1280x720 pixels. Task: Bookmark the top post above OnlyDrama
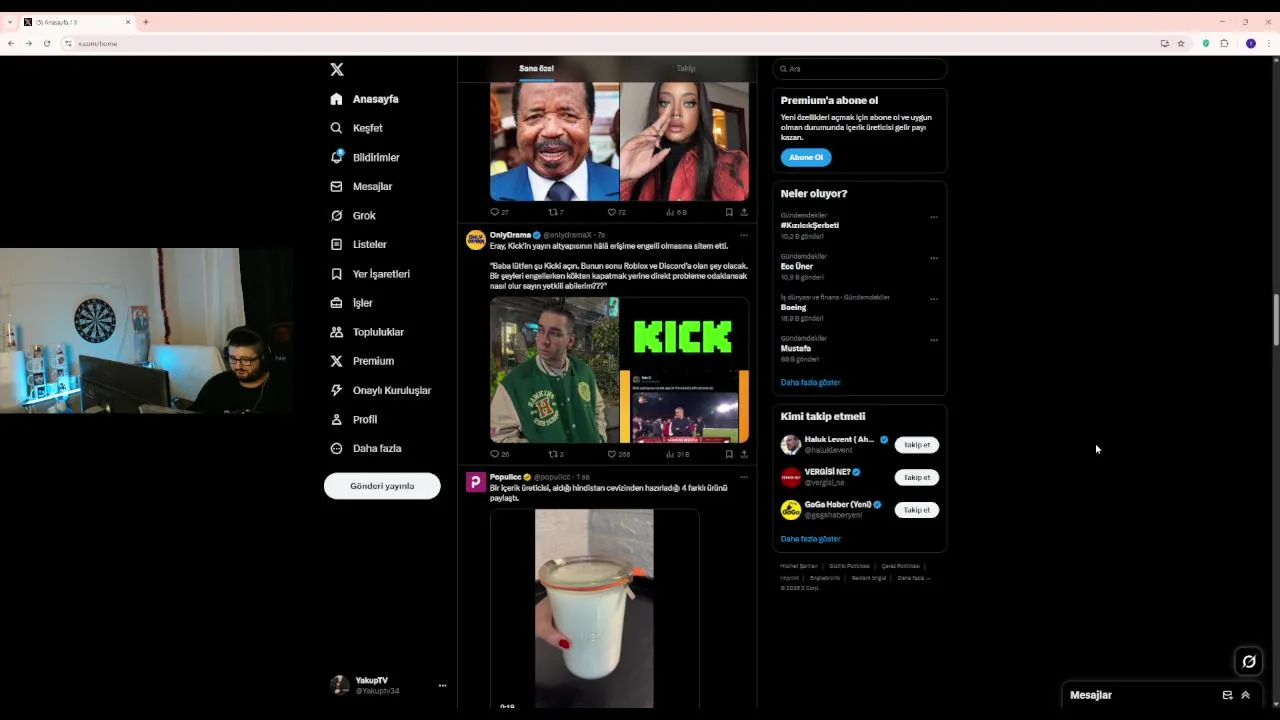click(x=729, y=212)
